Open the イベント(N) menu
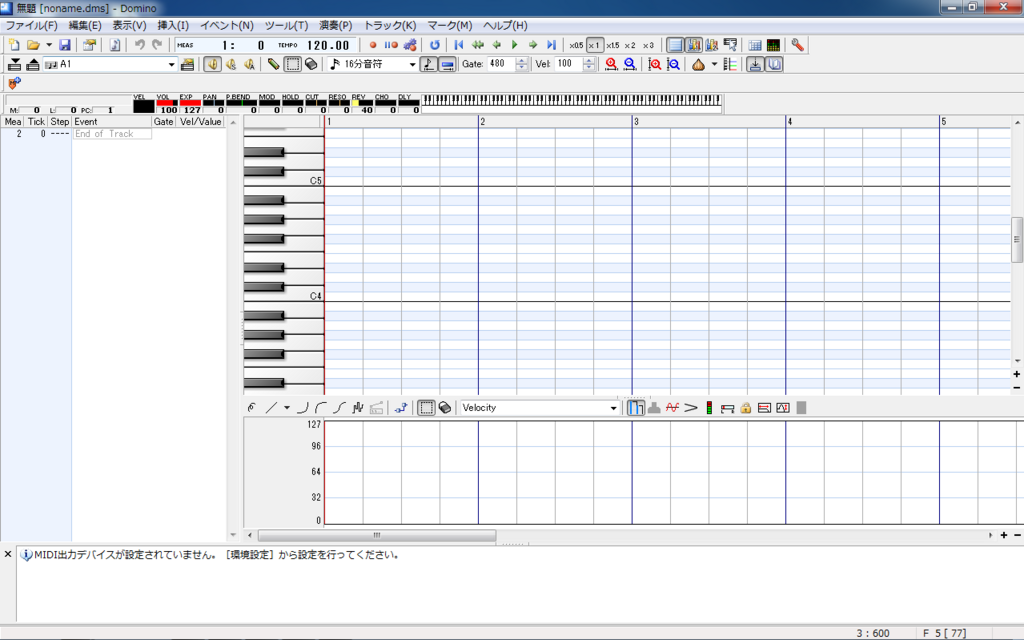 tap(227, 25)
